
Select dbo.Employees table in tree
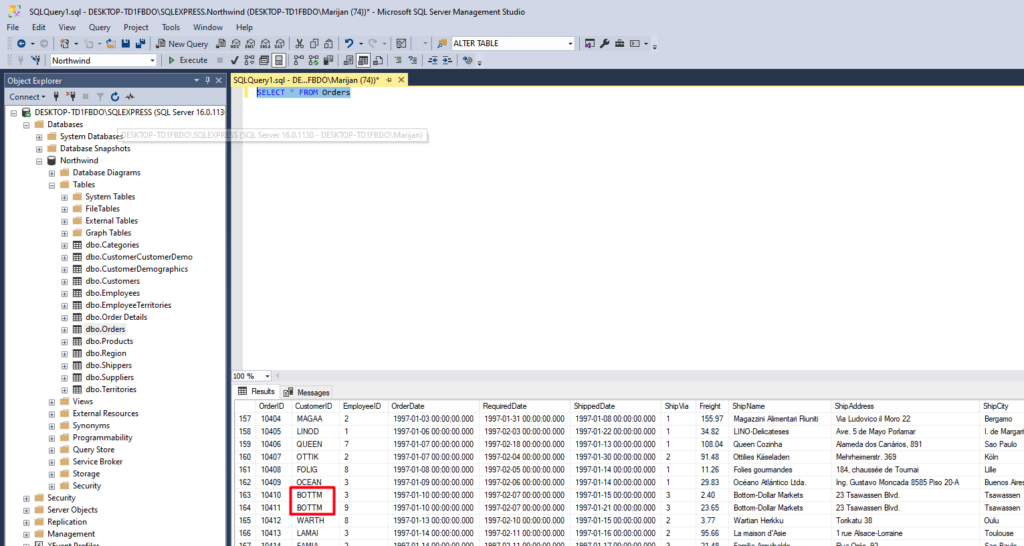pos(112,293)
